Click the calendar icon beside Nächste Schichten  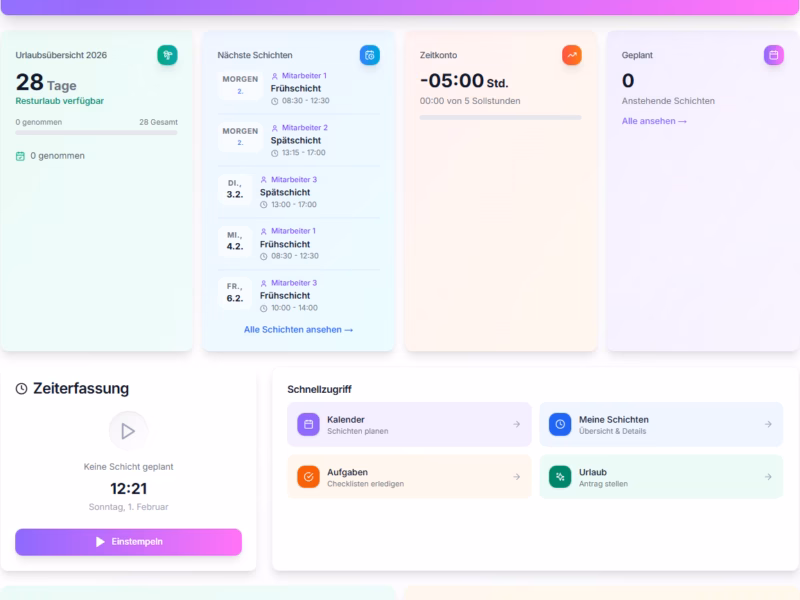(x=369, y=55)
